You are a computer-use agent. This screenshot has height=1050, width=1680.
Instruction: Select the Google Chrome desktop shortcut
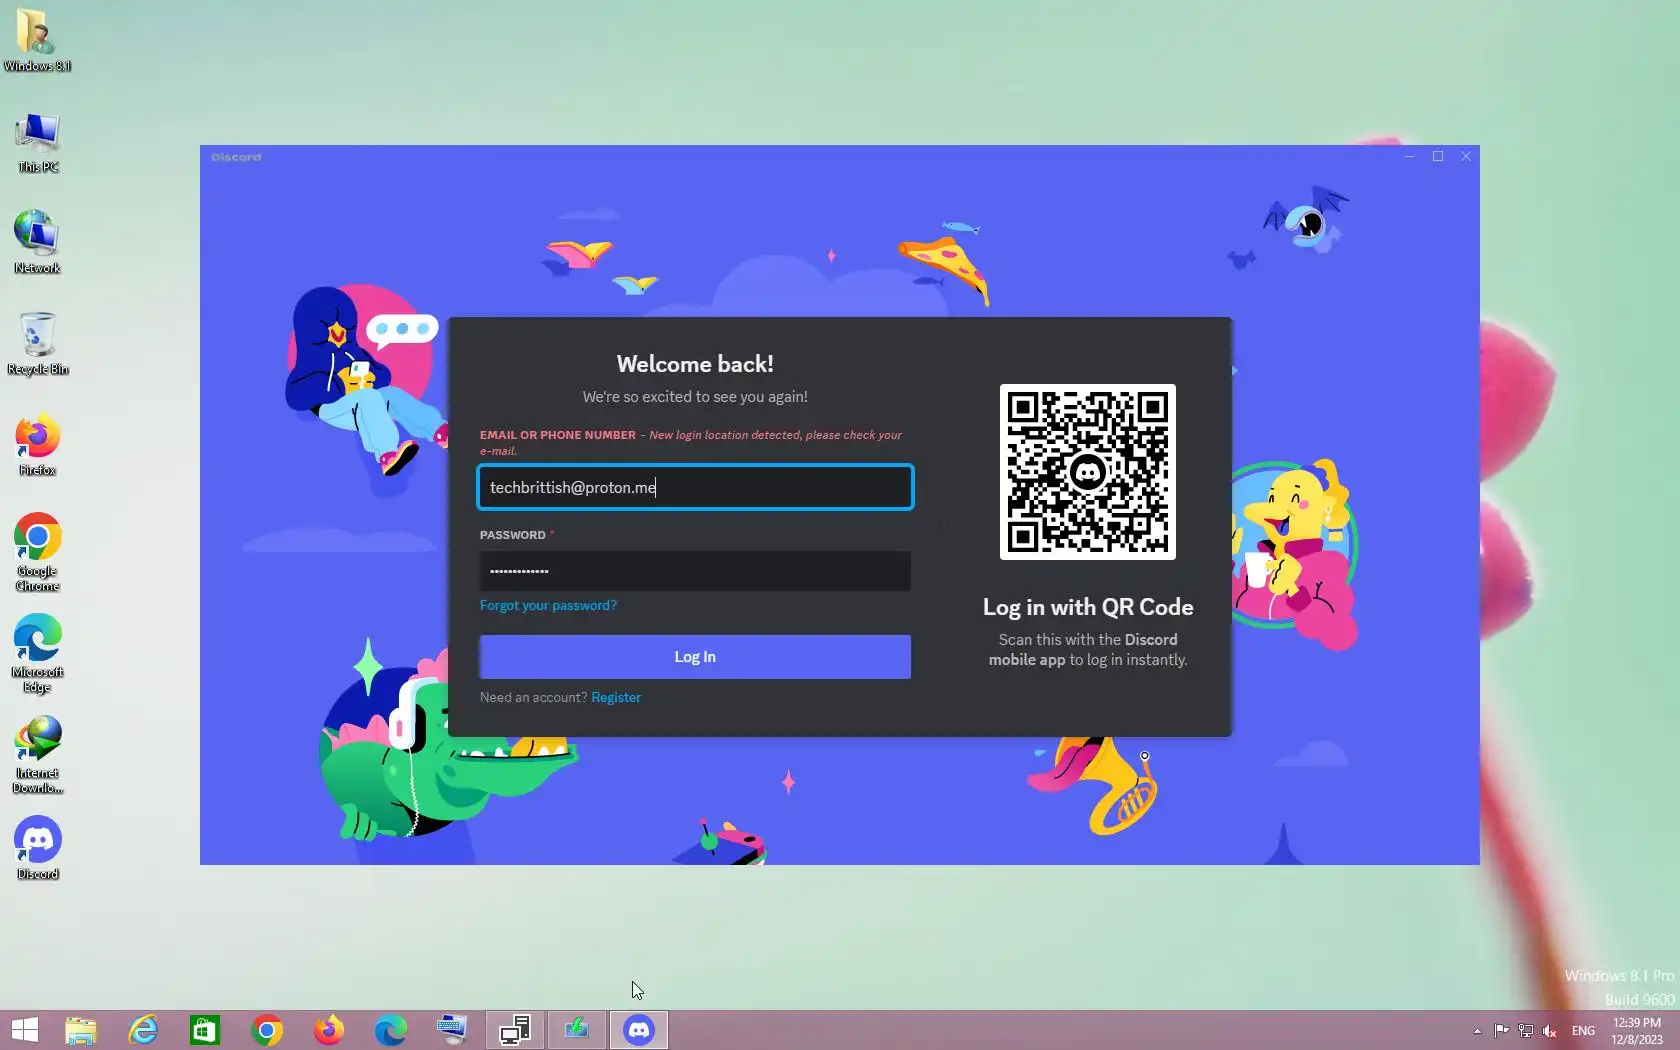click(37, 552)
